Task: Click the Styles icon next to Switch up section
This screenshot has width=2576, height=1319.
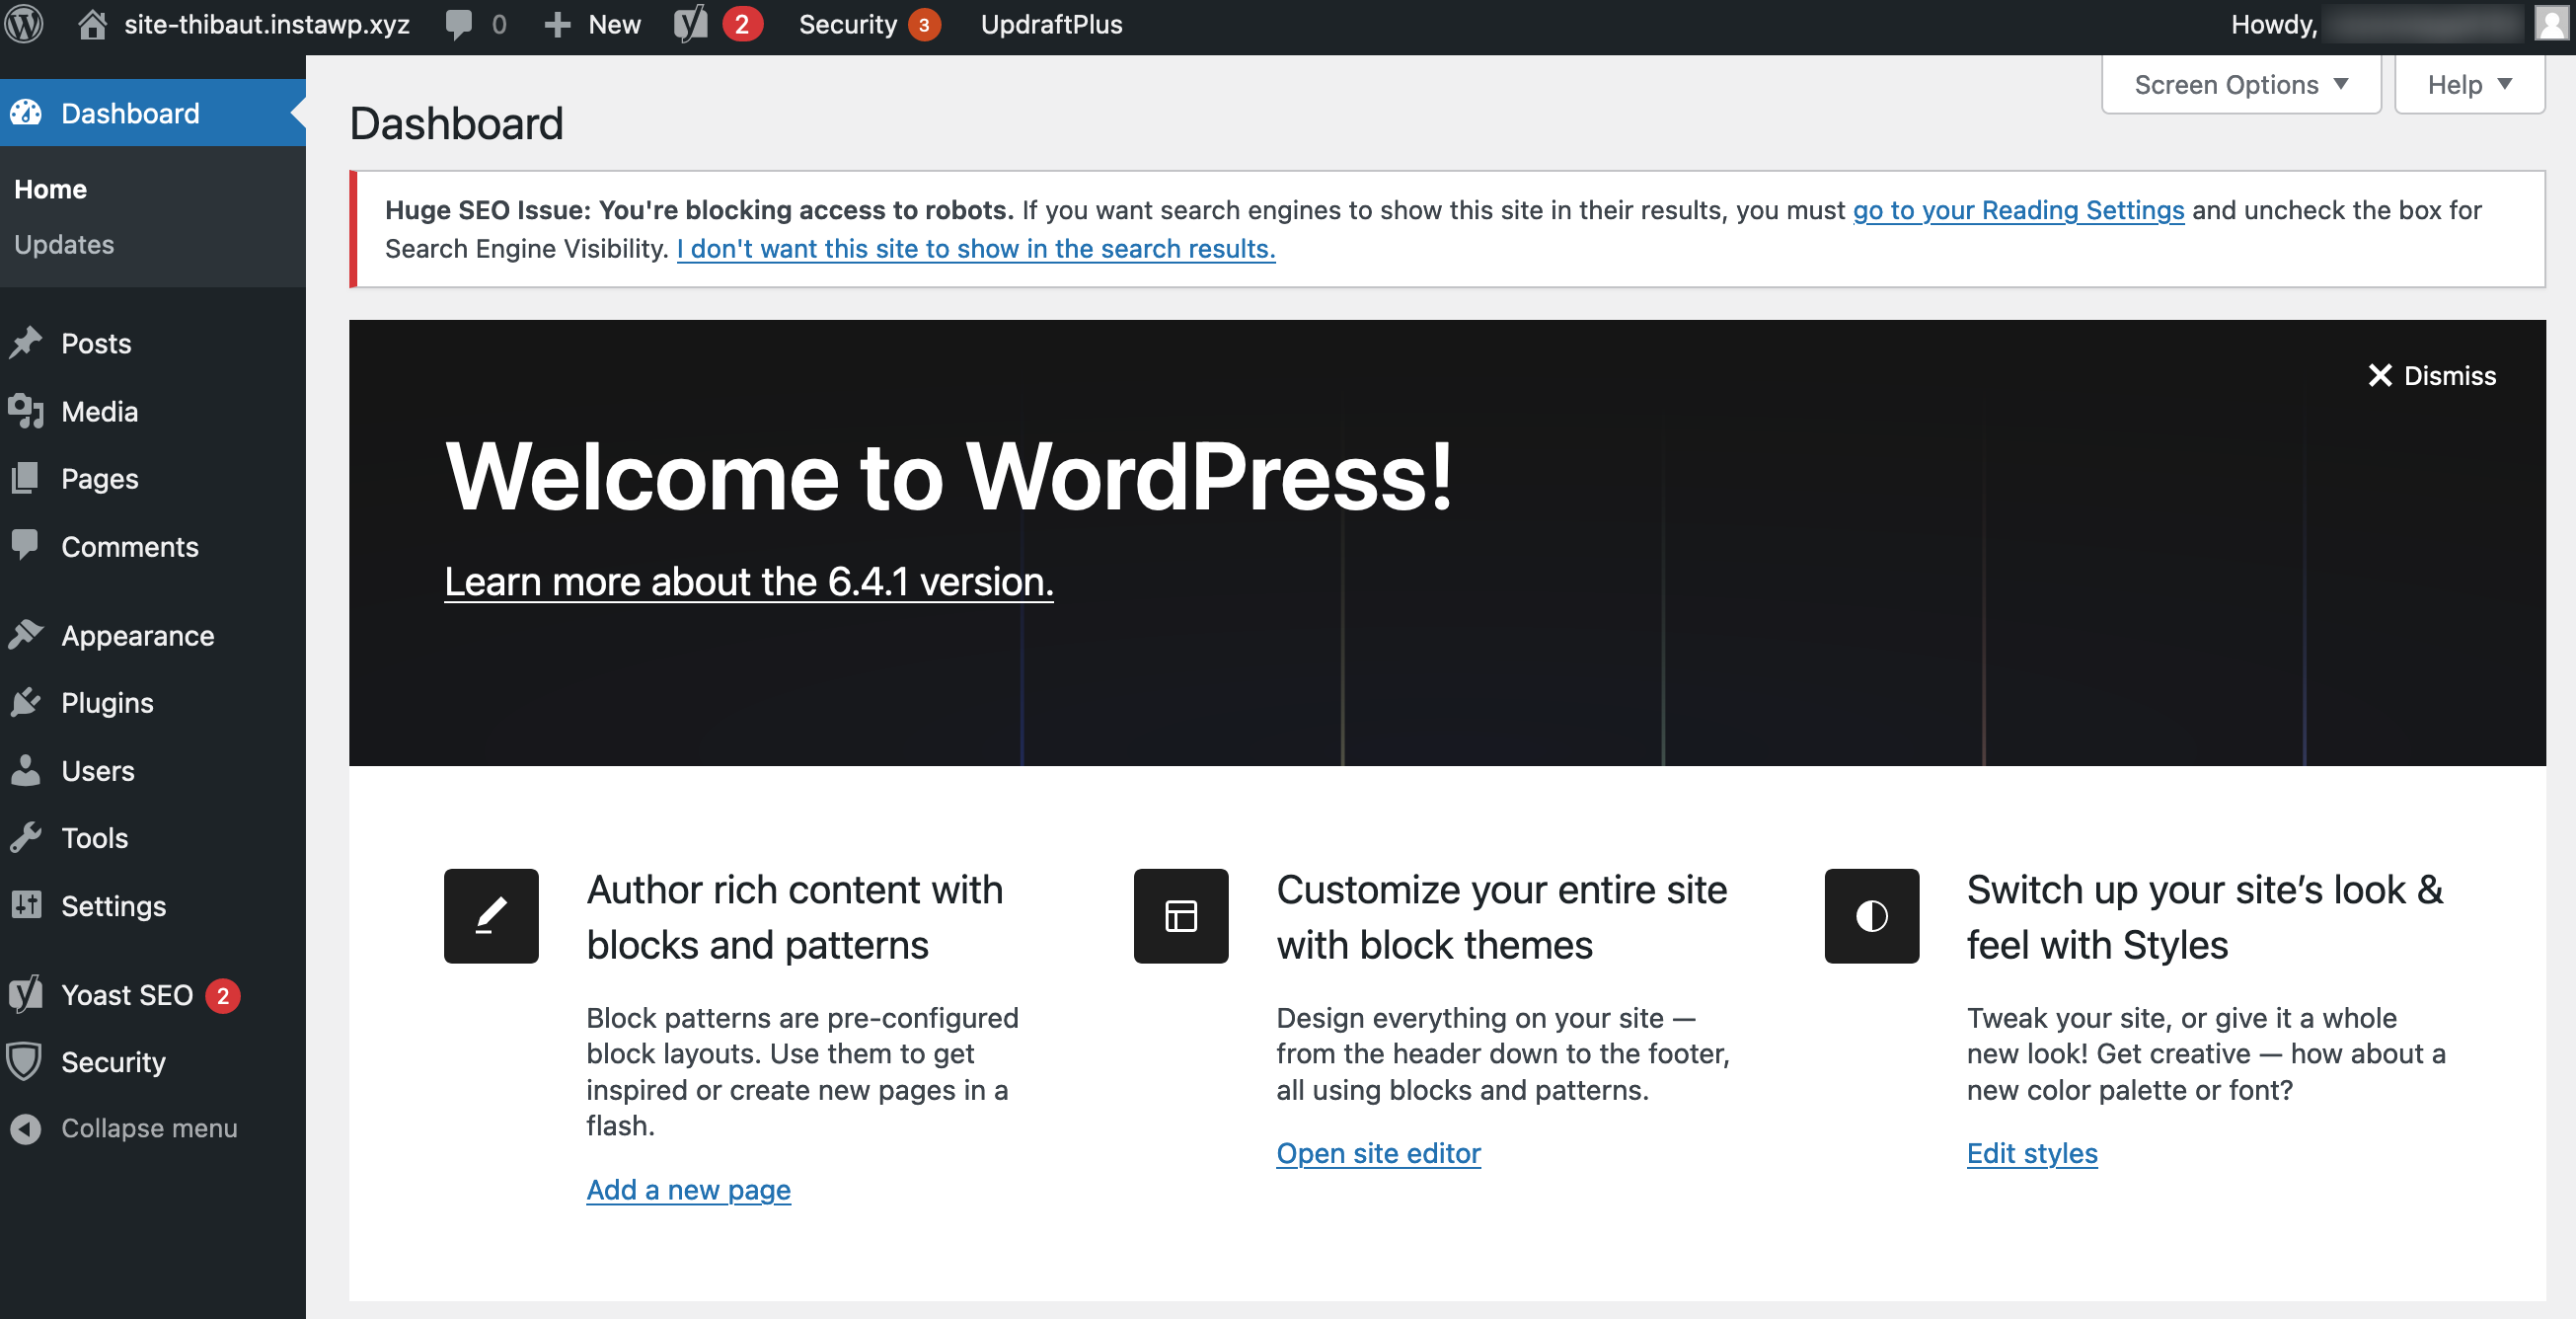Action: coord(1871,916)
